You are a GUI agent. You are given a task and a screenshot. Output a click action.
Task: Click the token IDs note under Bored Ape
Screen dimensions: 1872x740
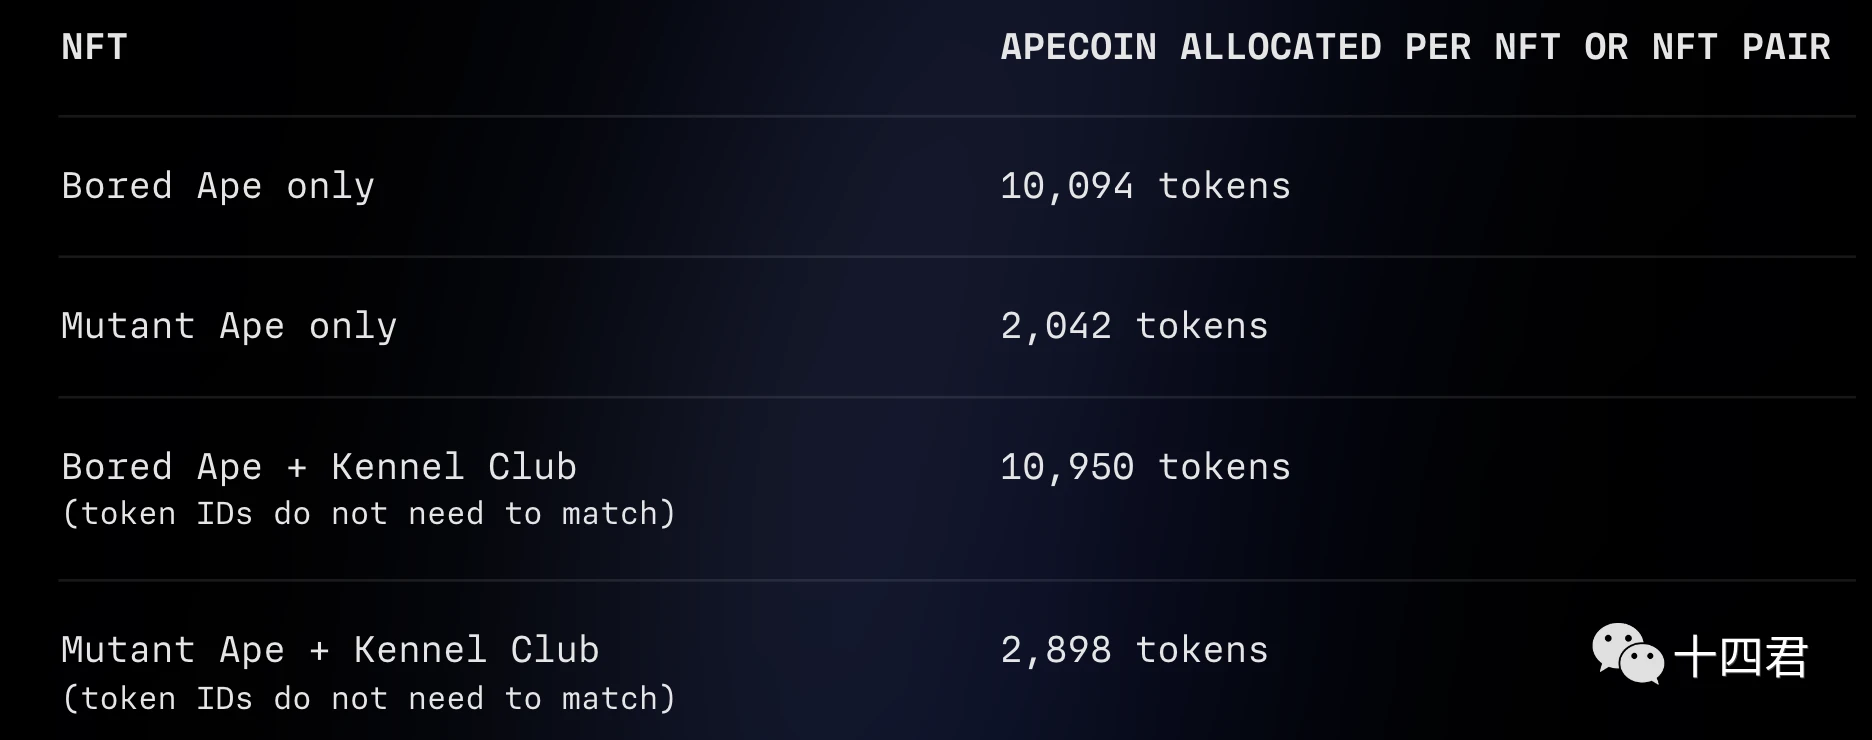[x=369, y=514]
